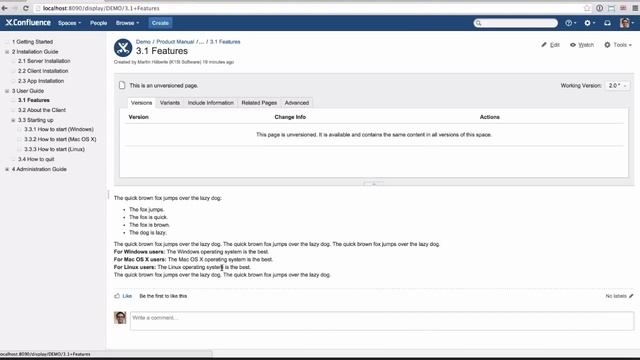Like this page with thumbs-up link

click(123, 296)
